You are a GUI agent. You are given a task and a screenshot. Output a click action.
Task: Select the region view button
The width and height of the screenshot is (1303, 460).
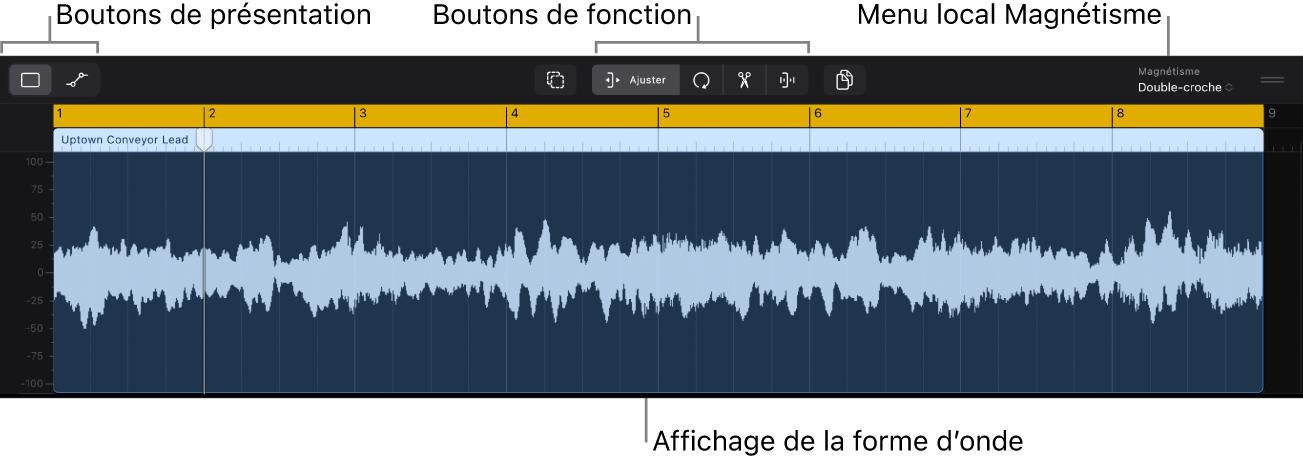[31, 80]
